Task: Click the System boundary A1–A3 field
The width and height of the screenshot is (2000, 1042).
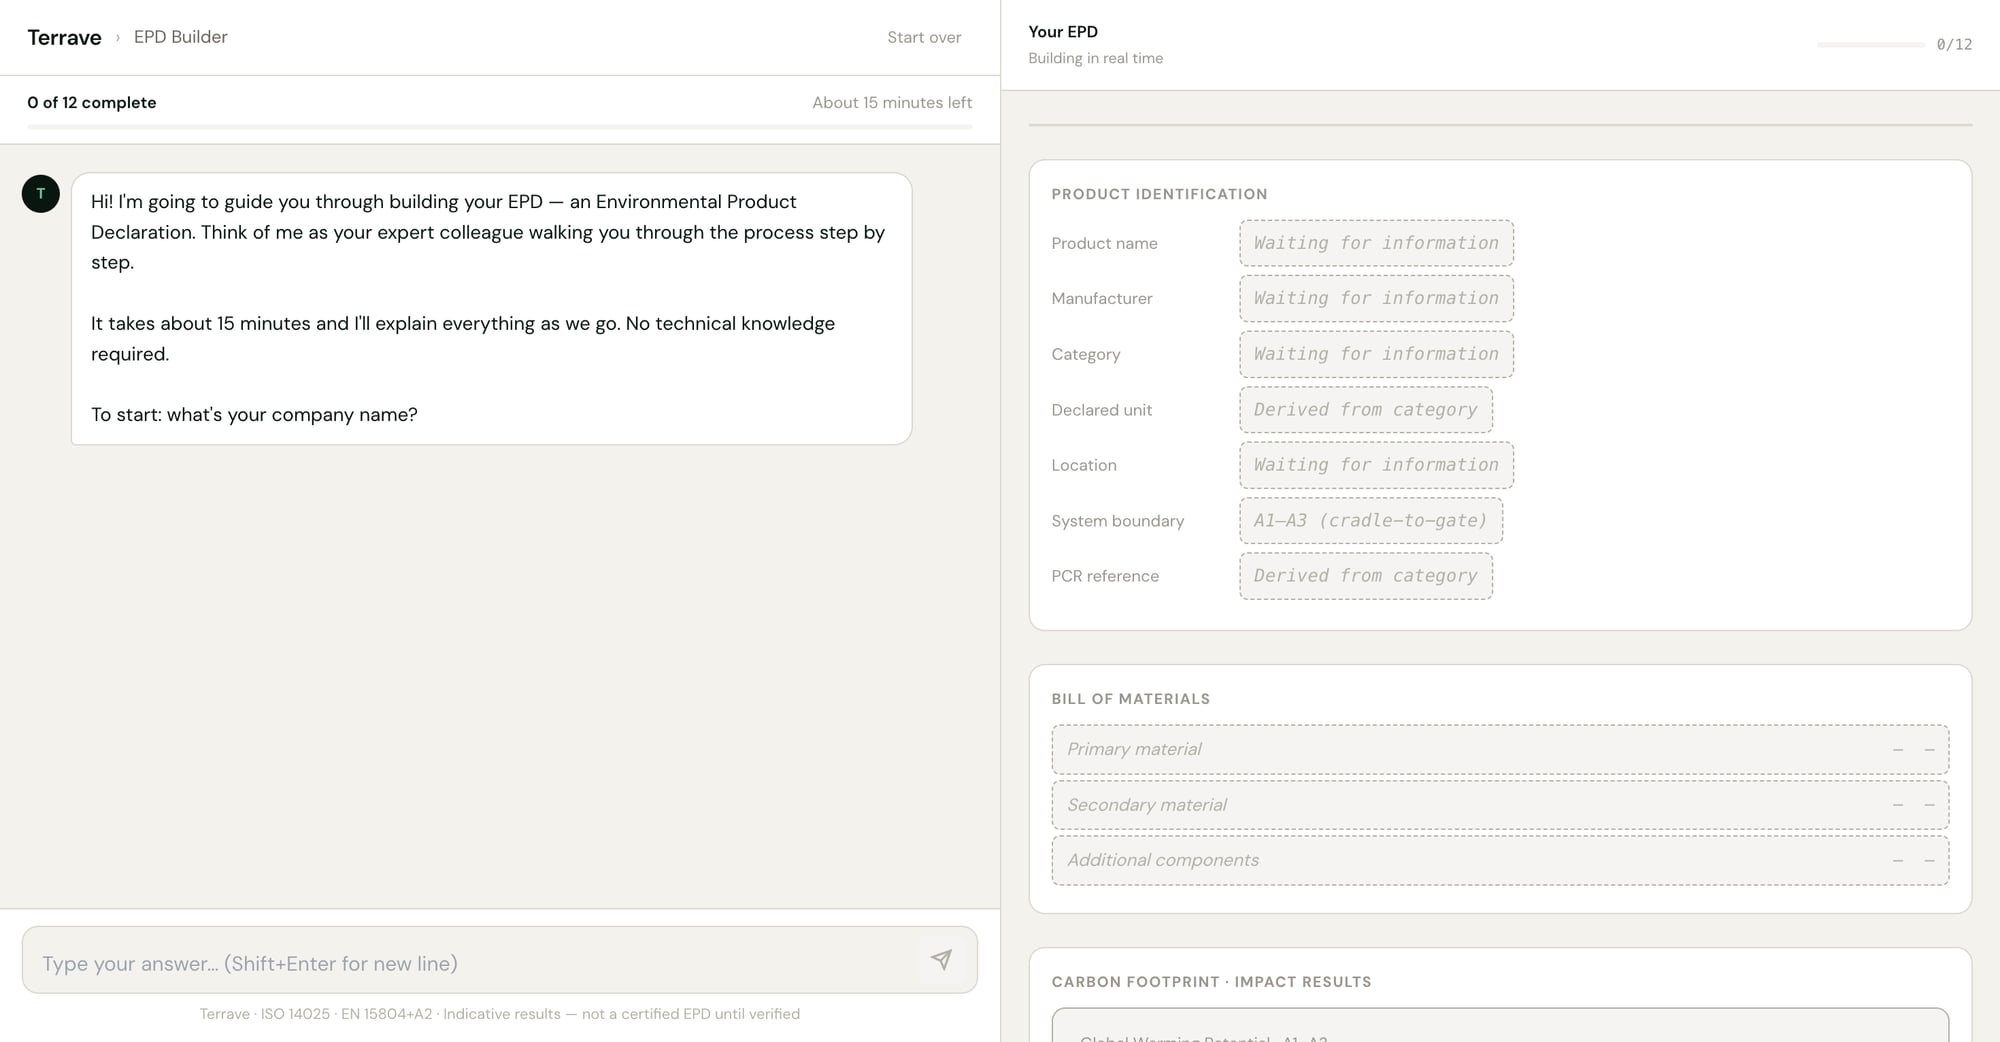Action: 1370,521
